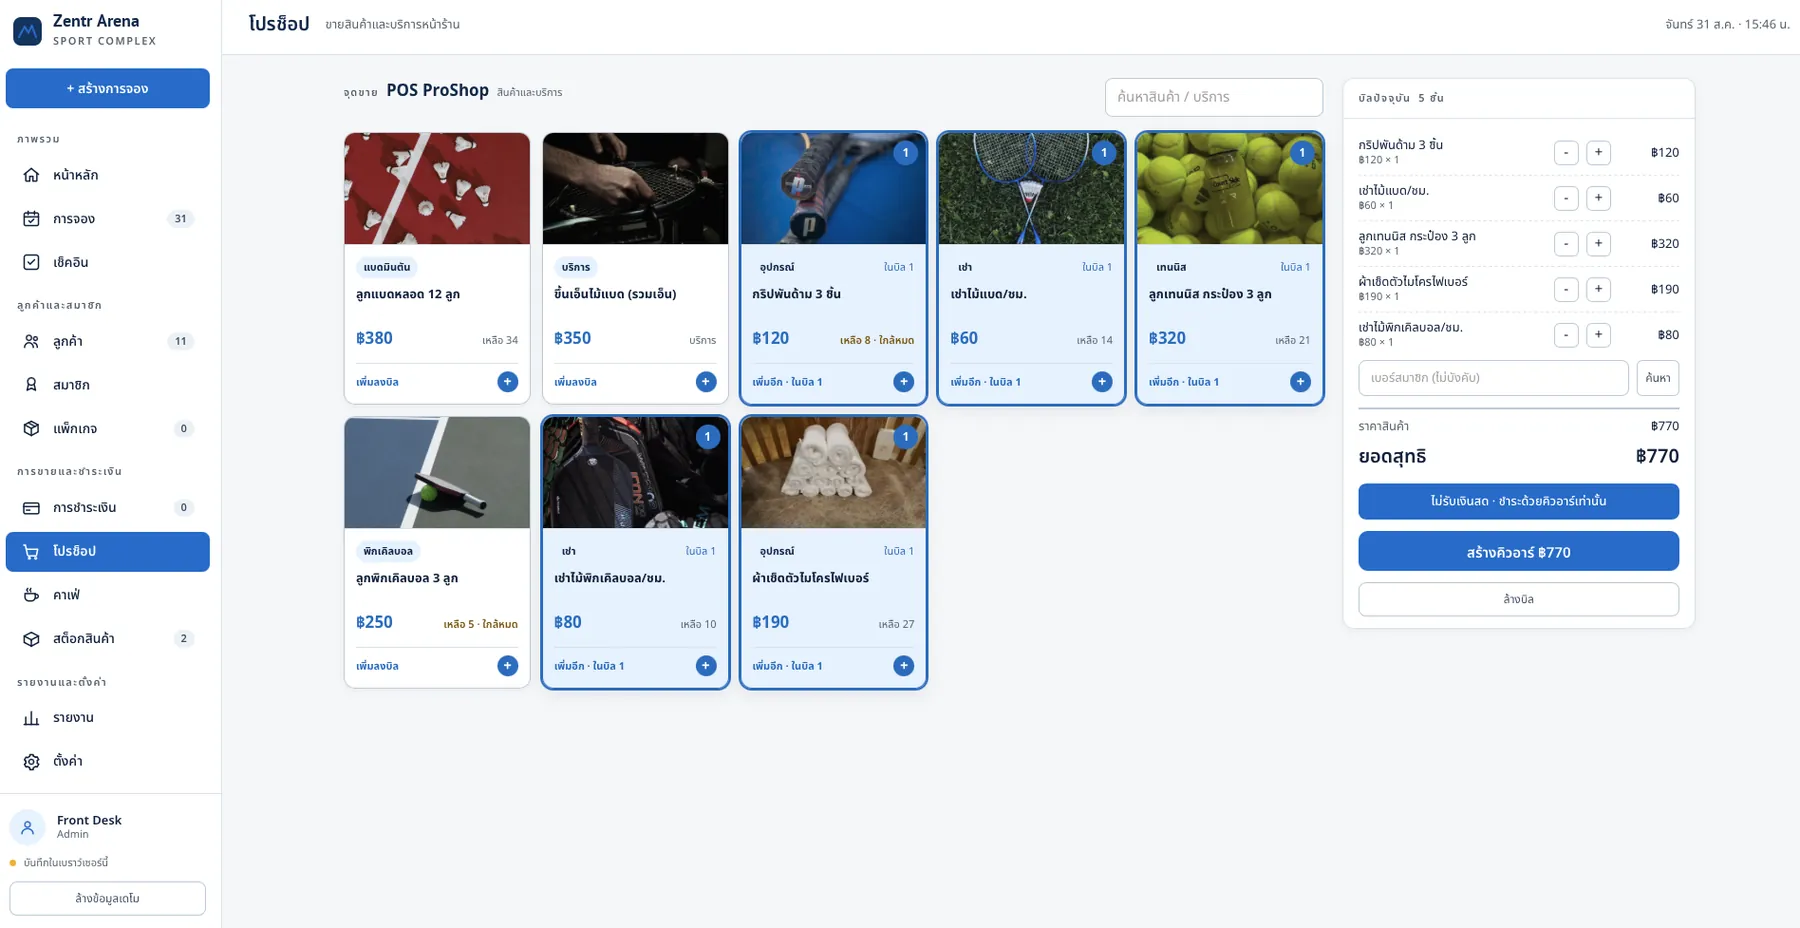Focus the ค้นหาสินค้า / บริการ search field
This screenshot has width=1800, height=928.
[x=1214, y=97]
